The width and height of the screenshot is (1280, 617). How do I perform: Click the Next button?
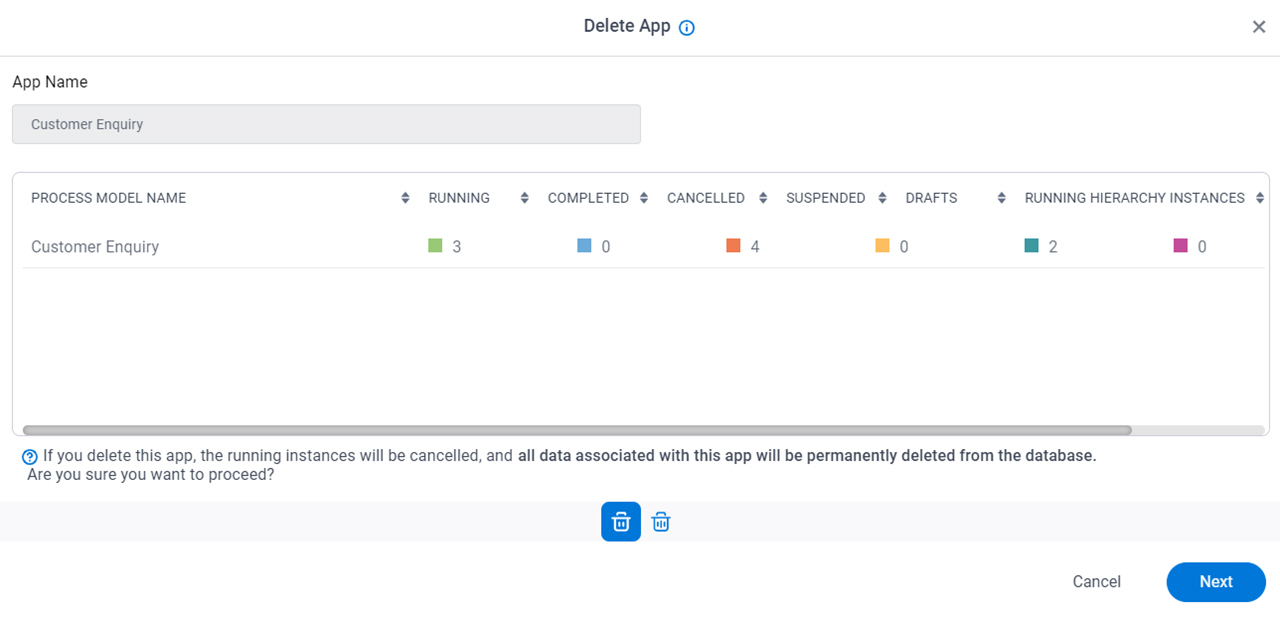click(1216, 582)
